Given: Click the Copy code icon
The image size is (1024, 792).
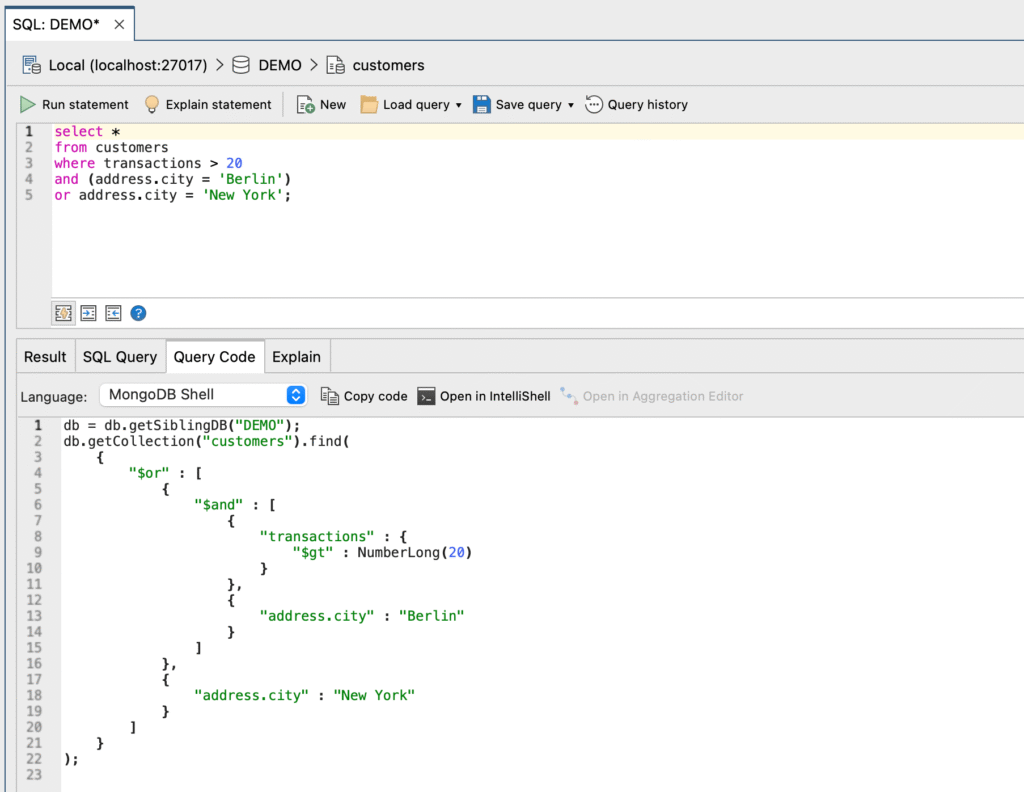Looking at the screenshot, I should 329,396.
